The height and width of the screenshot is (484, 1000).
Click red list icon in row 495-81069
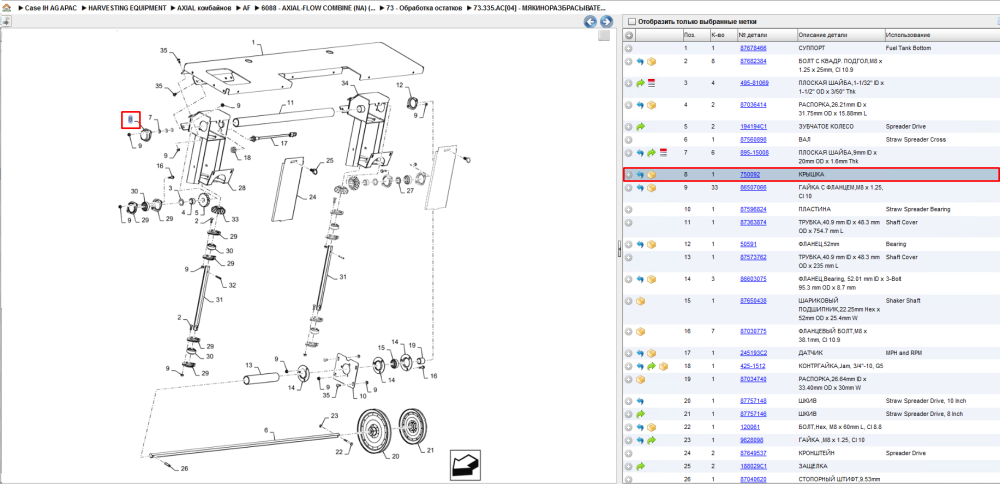coord(652,83)
